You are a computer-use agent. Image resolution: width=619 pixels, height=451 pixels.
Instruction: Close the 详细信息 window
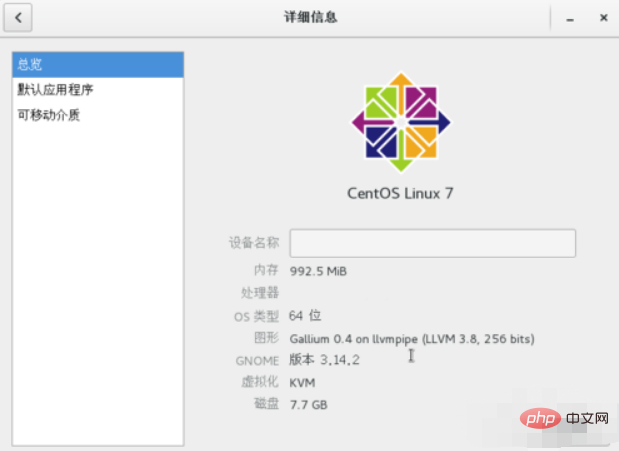(x=602, y=18)
